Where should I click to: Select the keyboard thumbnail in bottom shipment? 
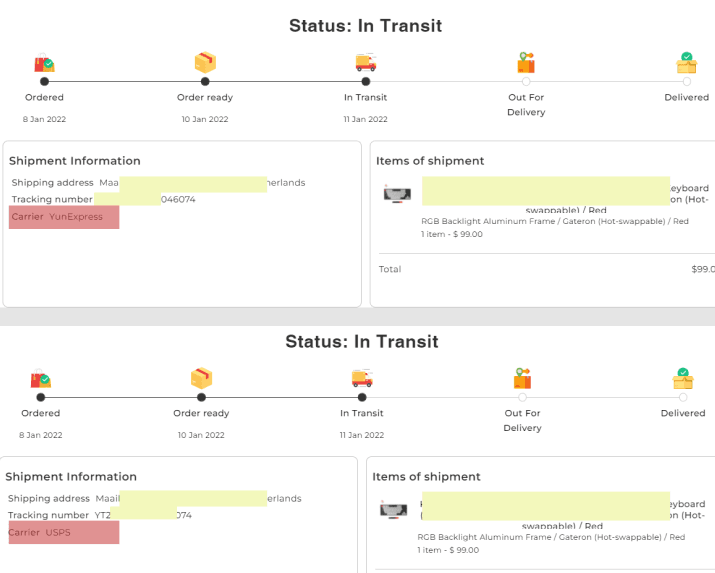click(394, 510)
